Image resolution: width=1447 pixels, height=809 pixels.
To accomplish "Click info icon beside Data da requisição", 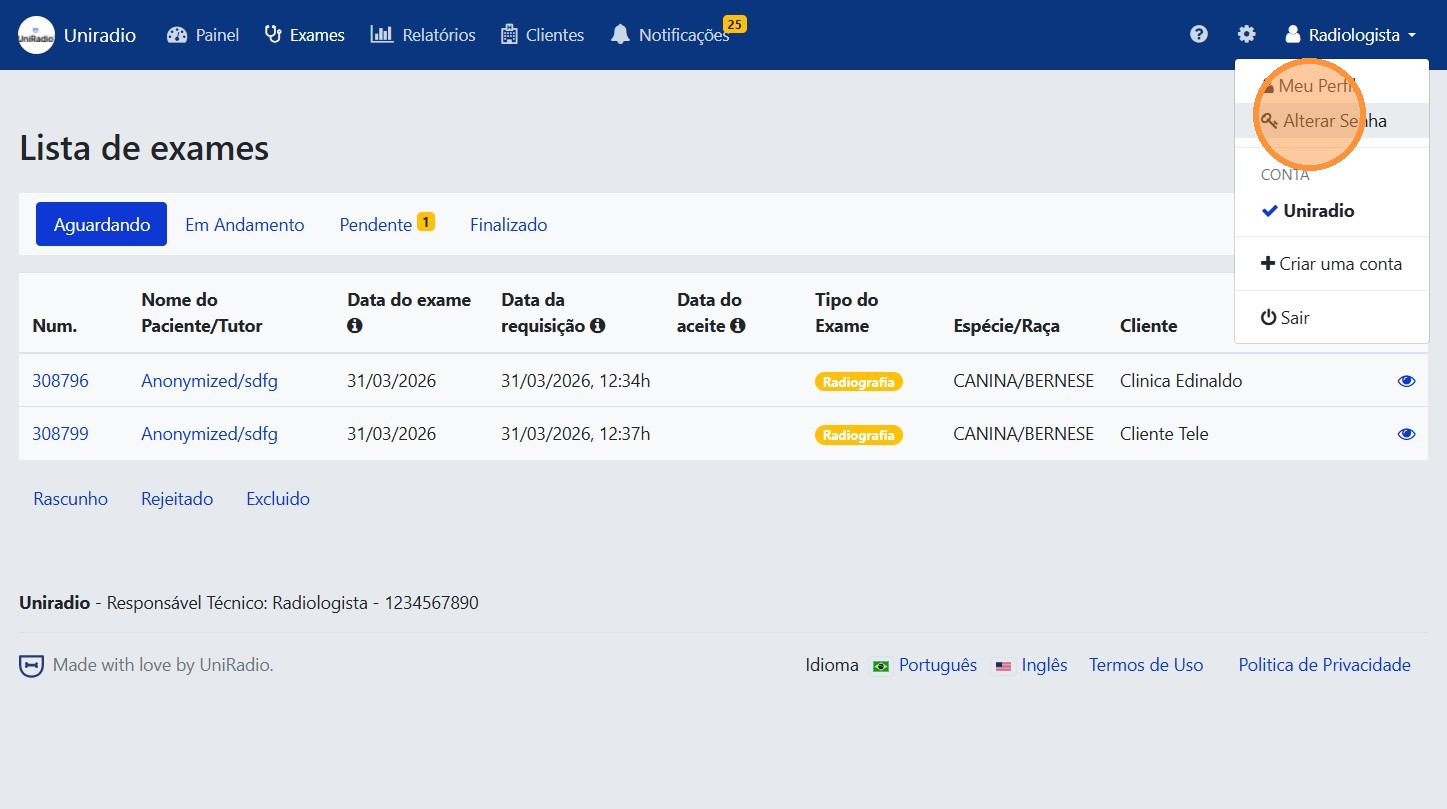I will (598, 326).
